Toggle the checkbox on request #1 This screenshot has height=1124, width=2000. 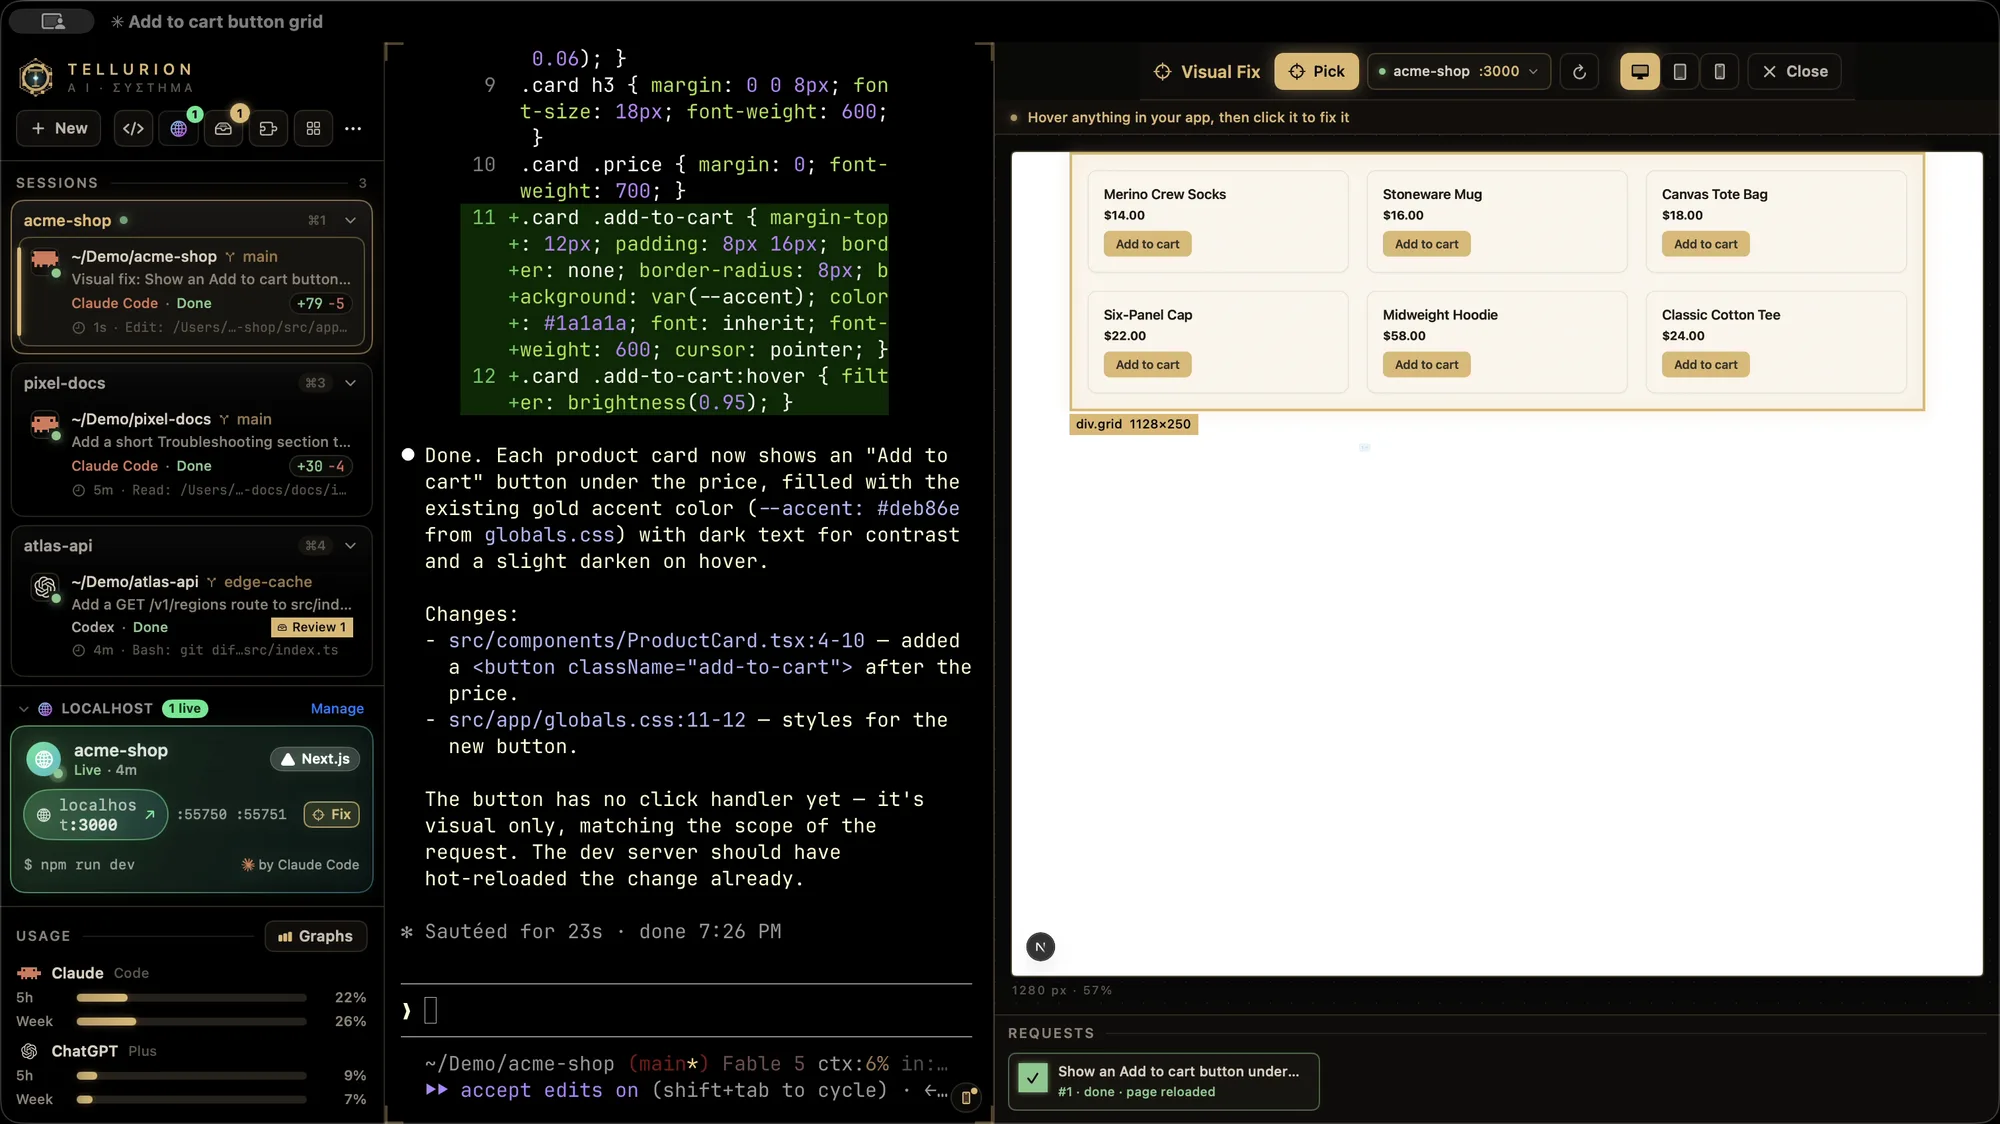coord(1032,1078)
